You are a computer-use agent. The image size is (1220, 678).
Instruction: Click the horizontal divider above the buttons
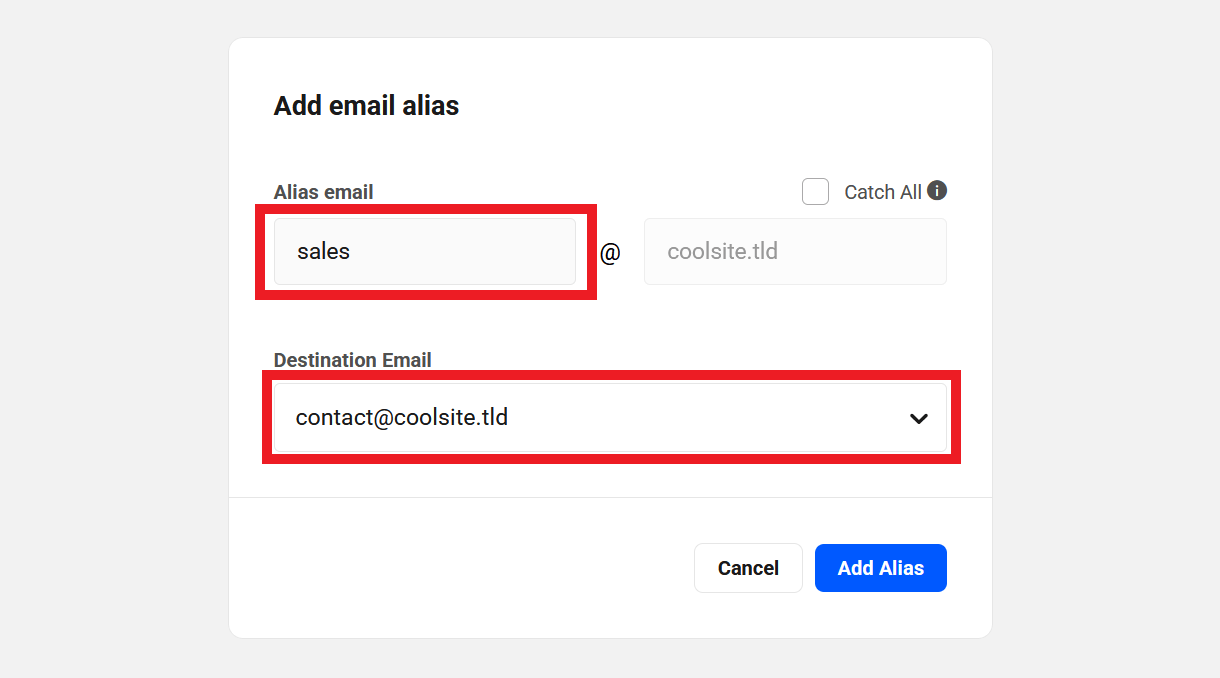click(x=610, y=497)
